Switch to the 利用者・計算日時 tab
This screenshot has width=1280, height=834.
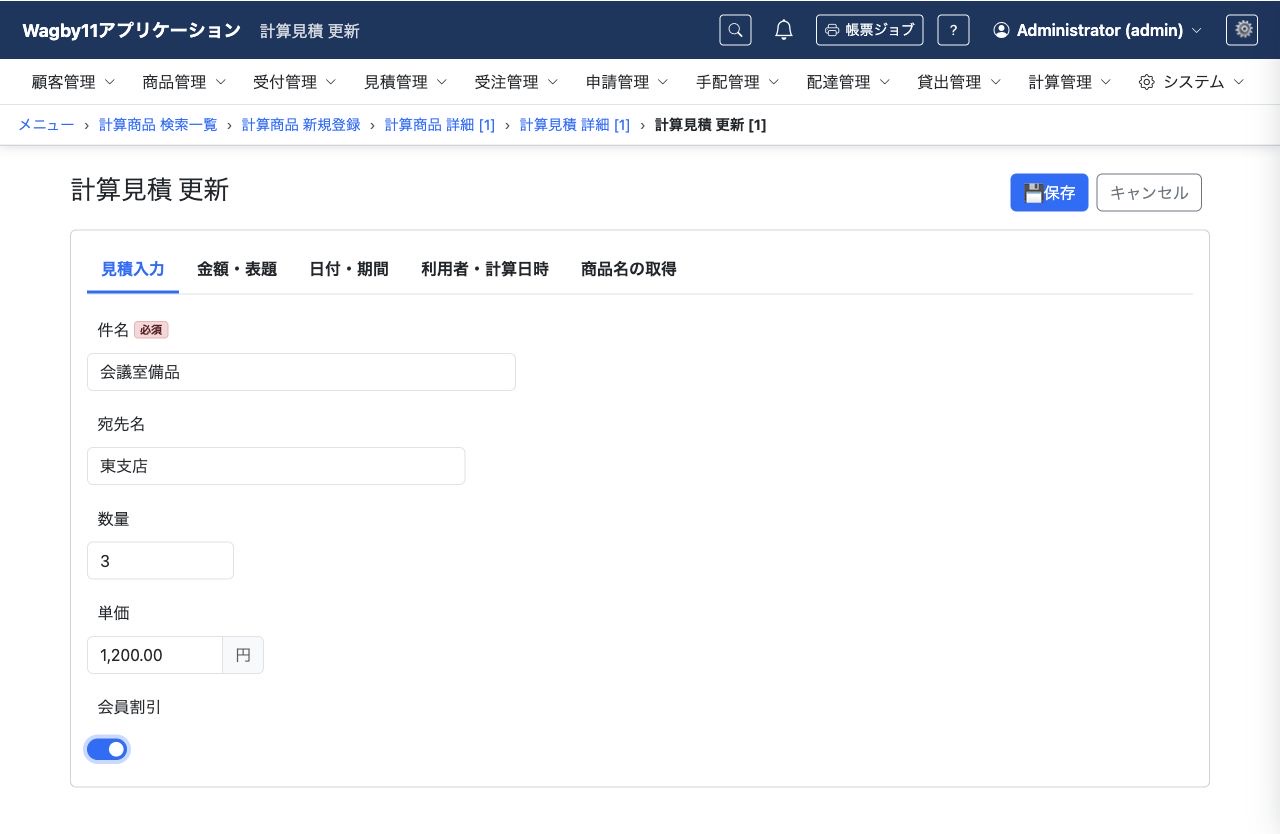pos(485,269)
